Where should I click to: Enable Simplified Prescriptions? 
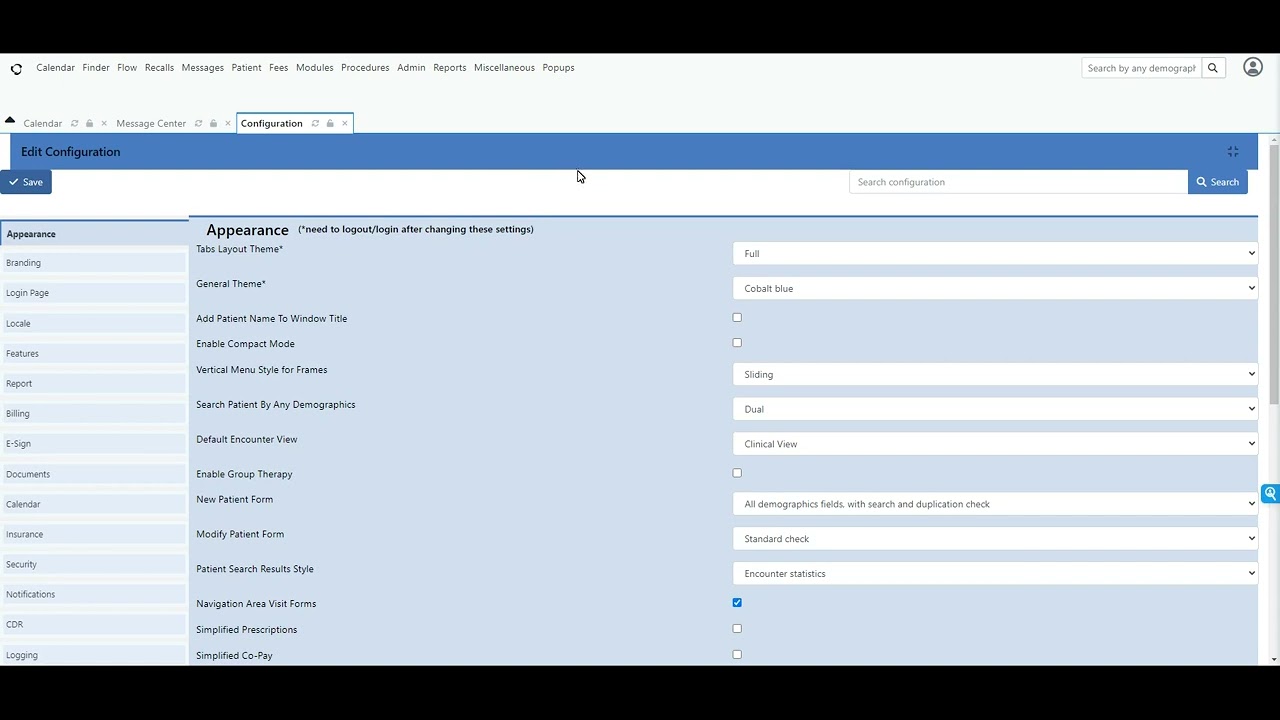coord(737,629)
